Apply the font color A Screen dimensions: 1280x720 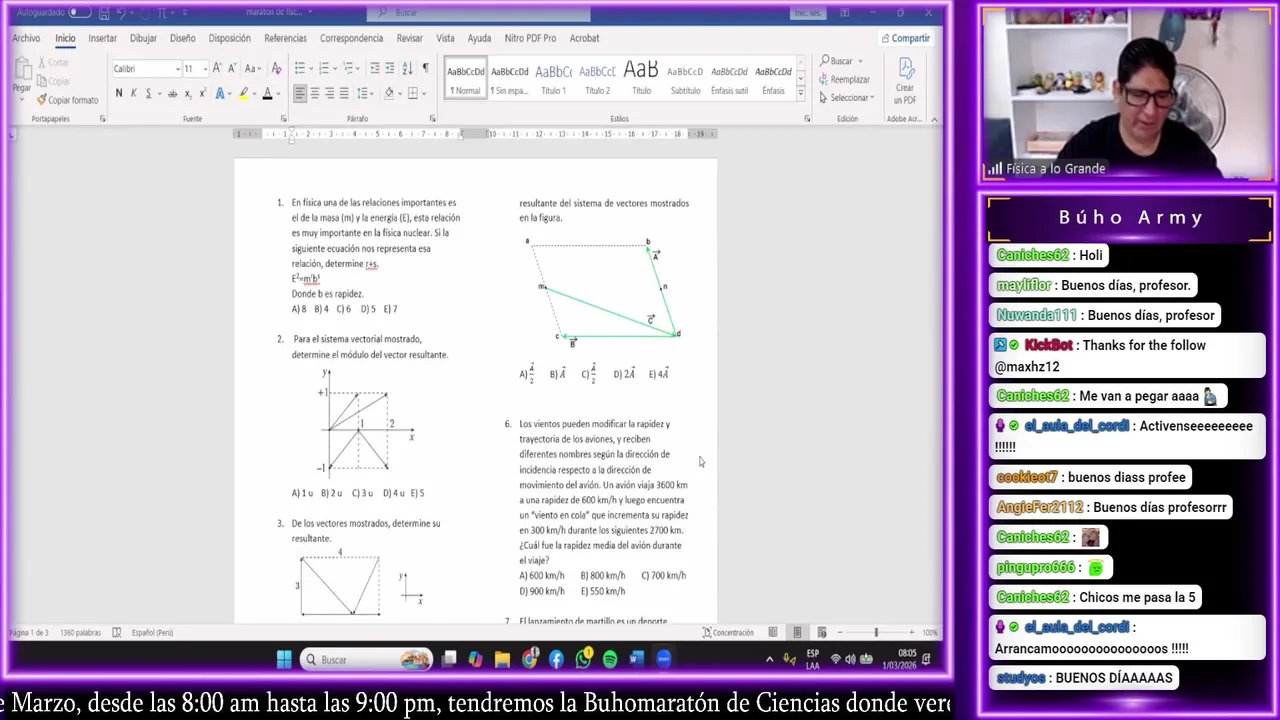pyautogui.click(x=267, y=93)
